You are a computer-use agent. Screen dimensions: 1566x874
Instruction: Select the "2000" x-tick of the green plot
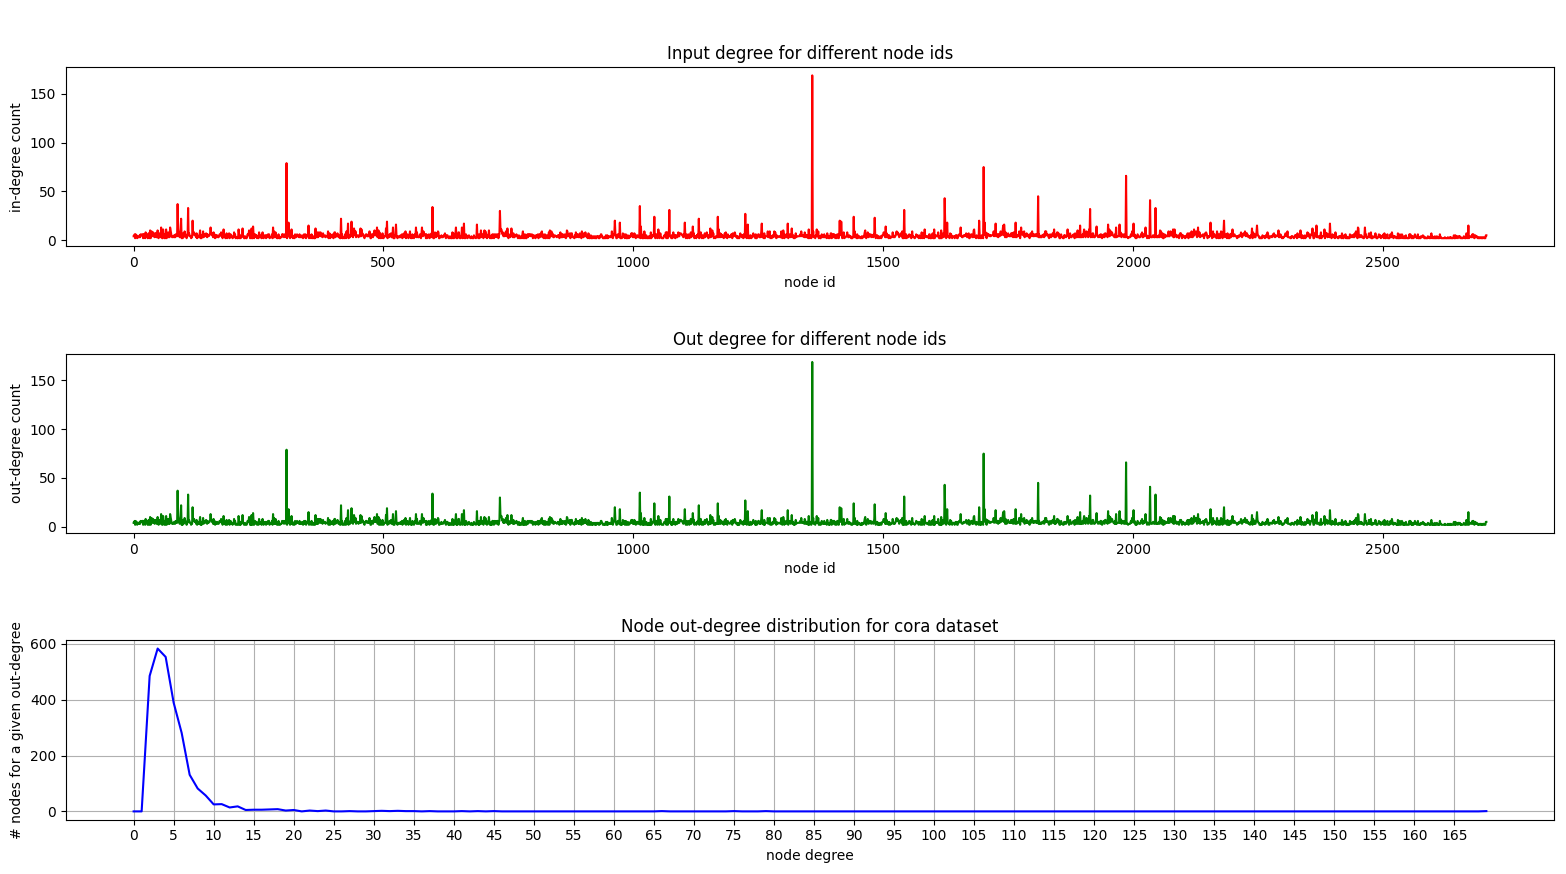click(x=1133, y=548)
